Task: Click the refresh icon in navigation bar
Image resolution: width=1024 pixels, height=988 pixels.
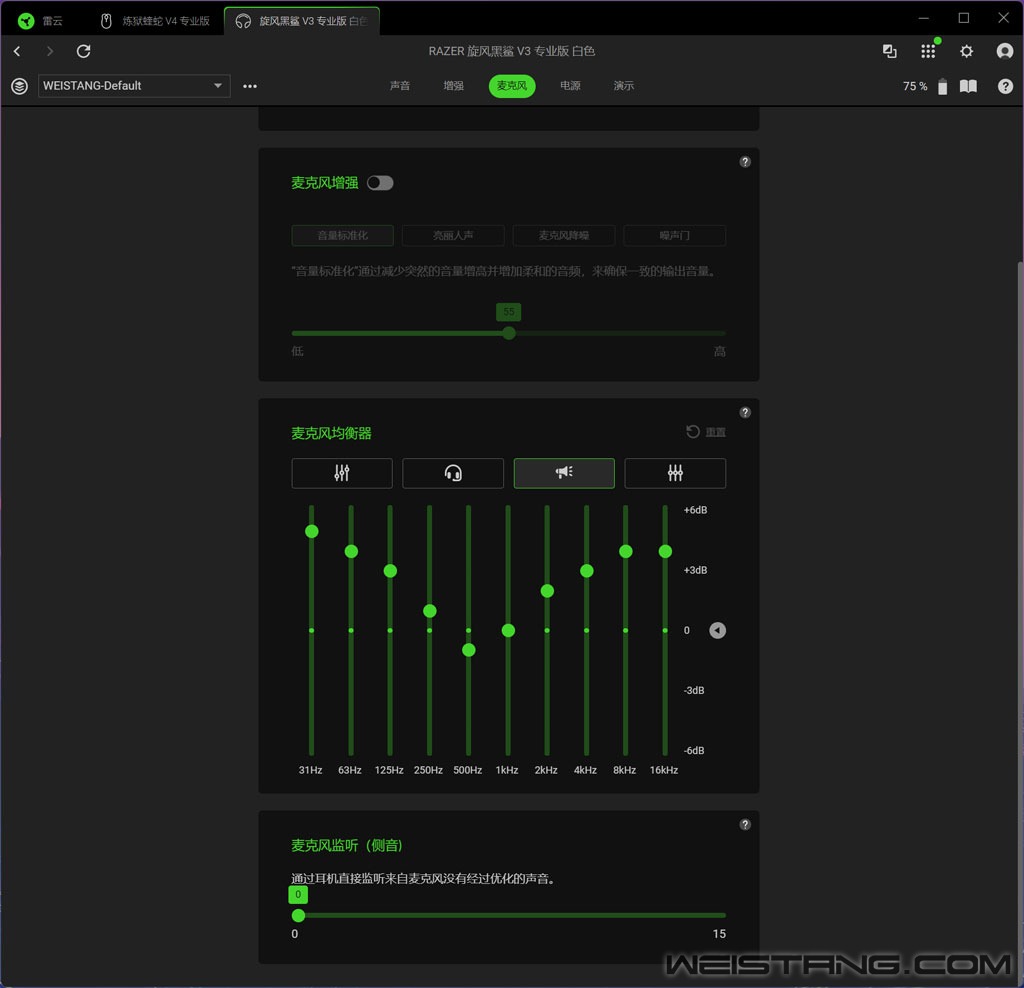Action: click(84, 51)
